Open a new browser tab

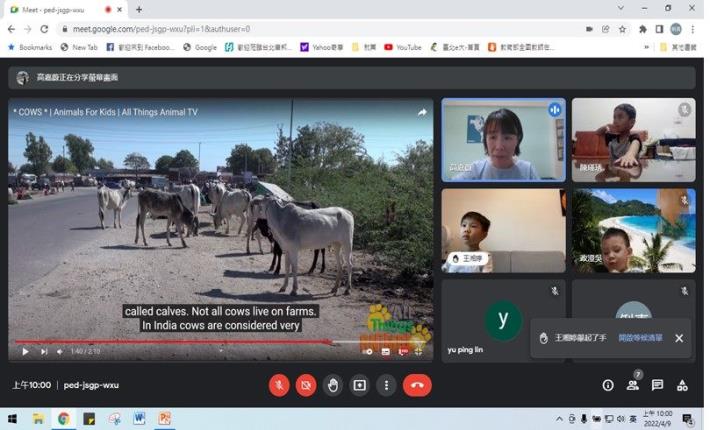(x=139, y=9)
